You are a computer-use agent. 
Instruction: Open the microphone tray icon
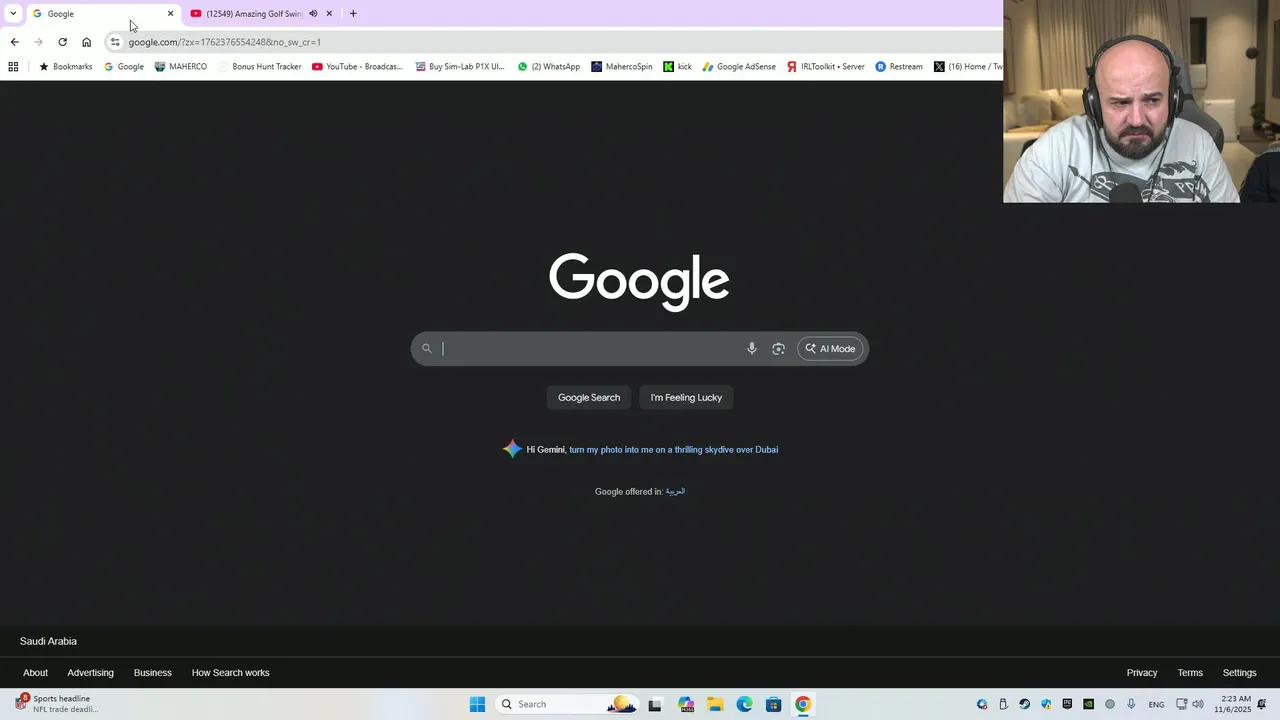point(1131,704)
